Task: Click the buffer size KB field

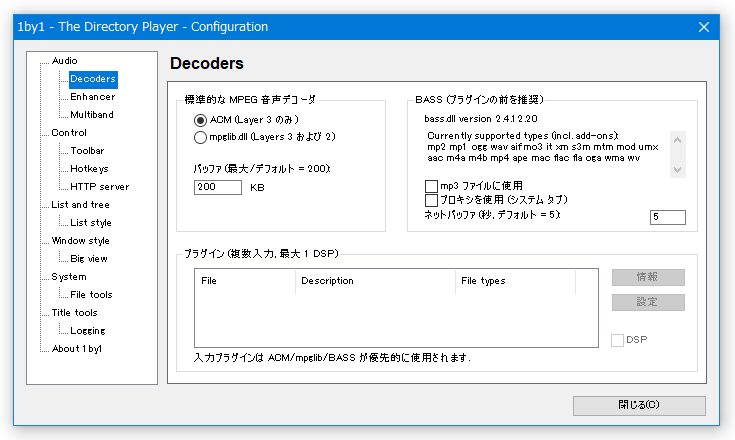Action: (218, 187)
